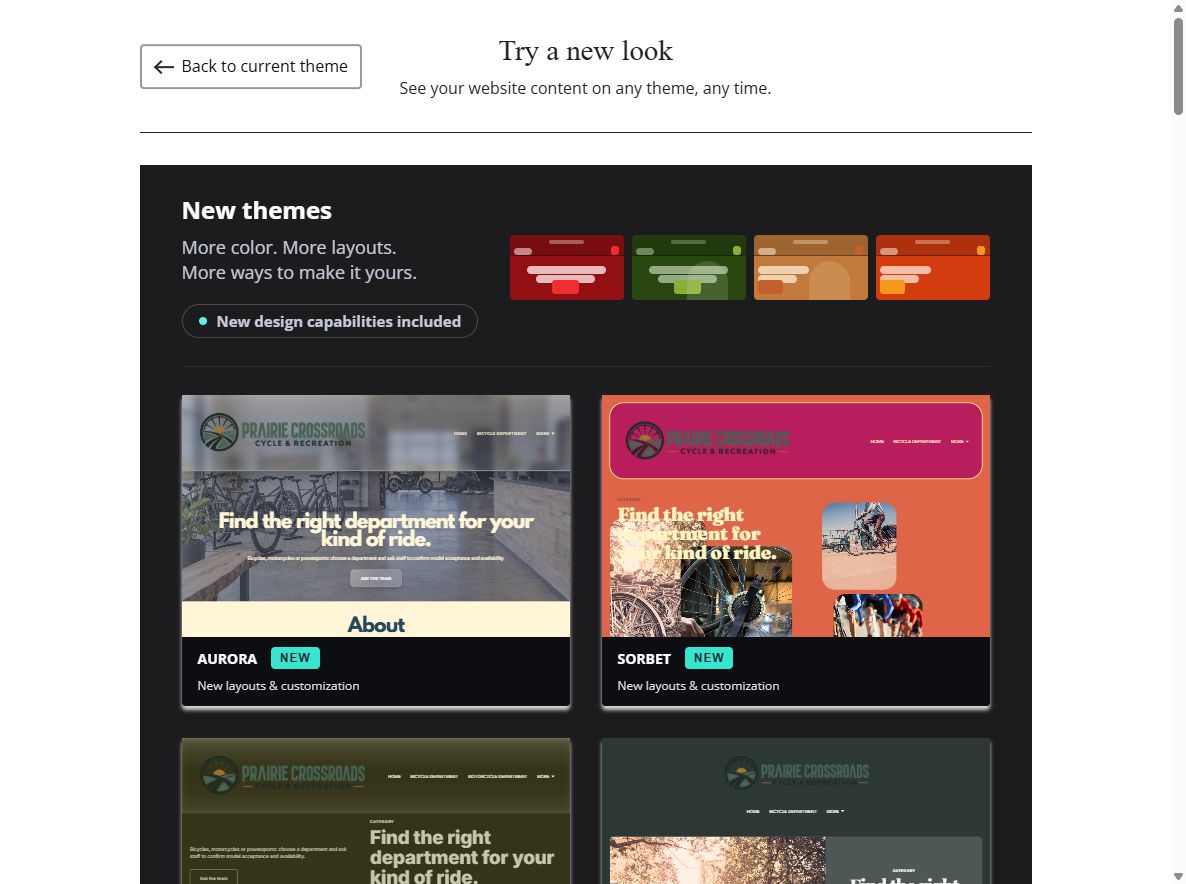Image resolution: width=1186 pixels, height=884 pixels.
Task: Click the About heading in Aurora preview
Action: (376, 625)
